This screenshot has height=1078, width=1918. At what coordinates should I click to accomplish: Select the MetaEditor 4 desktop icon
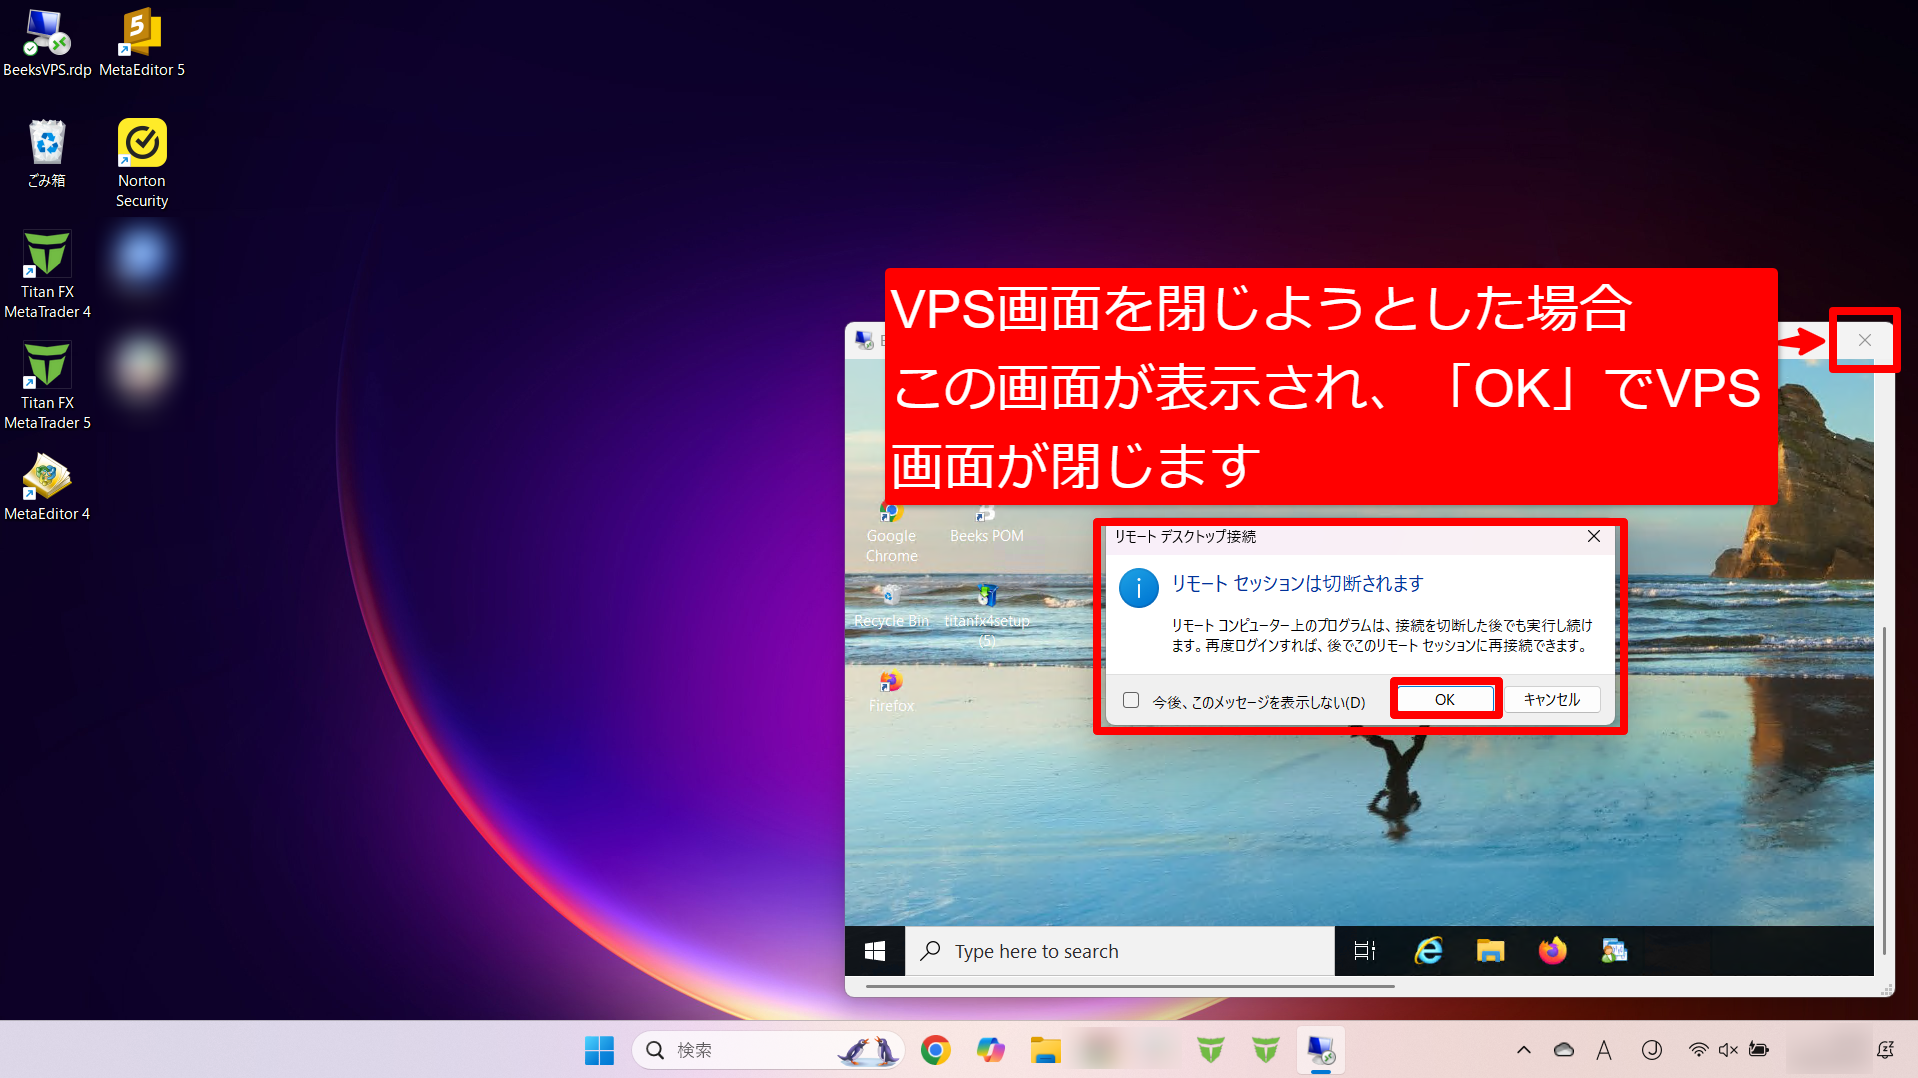pyautogui.click(x=47, y=486)
